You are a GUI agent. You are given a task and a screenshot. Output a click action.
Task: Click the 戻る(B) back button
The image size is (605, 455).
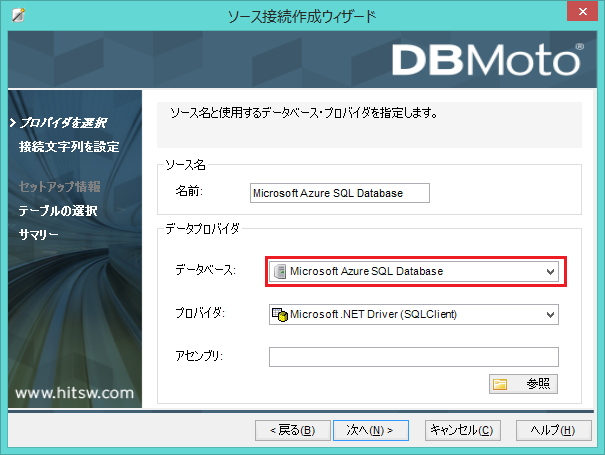(293, 430)
